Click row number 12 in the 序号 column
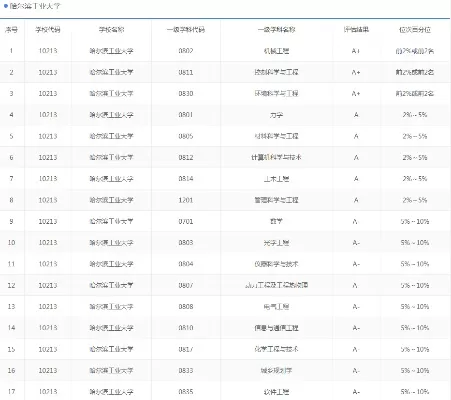The width and height of the screenshot is (451, 400). [x=11, y=286]
